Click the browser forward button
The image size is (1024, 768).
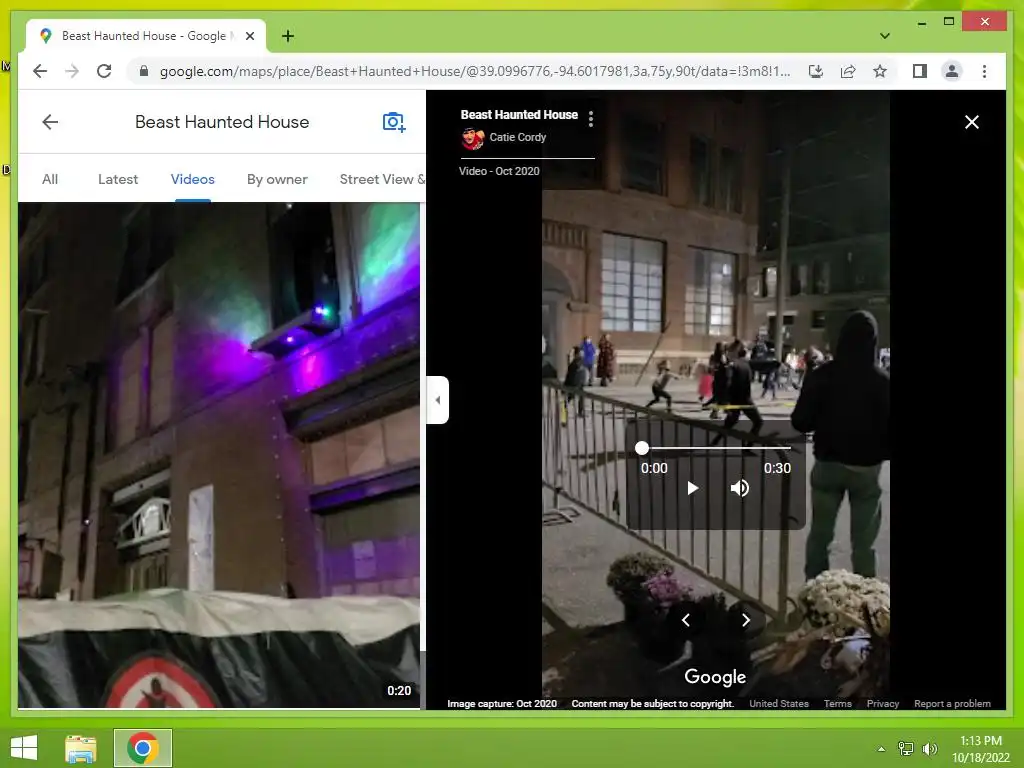tap(72, 71)
